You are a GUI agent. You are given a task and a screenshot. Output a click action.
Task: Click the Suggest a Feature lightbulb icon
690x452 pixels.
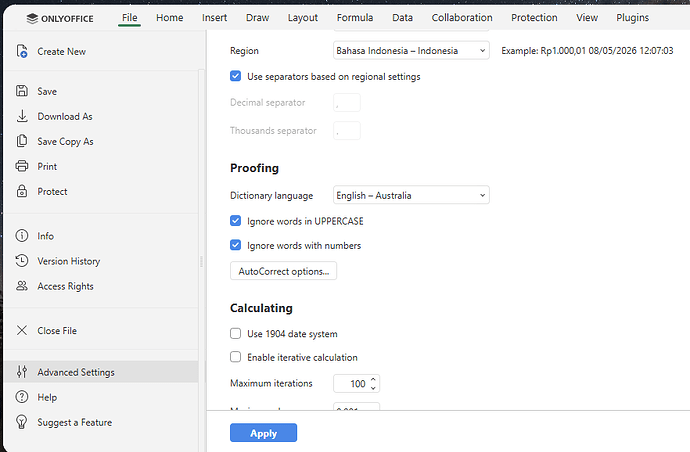click(x=22, y=422)
